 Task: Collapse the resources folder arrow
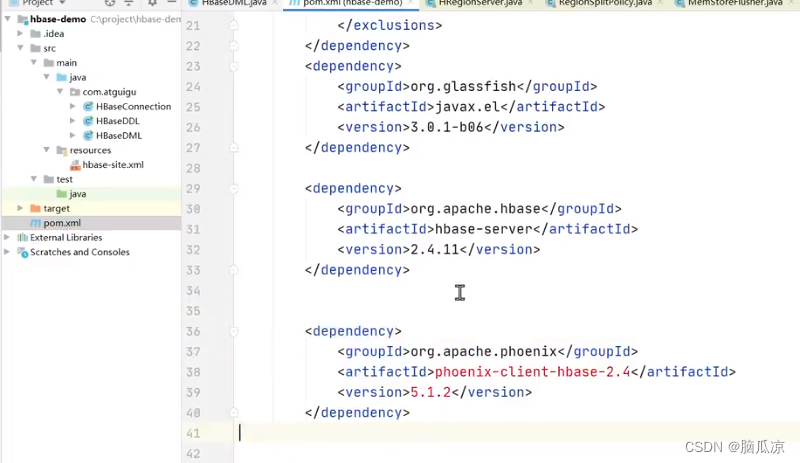46,150
